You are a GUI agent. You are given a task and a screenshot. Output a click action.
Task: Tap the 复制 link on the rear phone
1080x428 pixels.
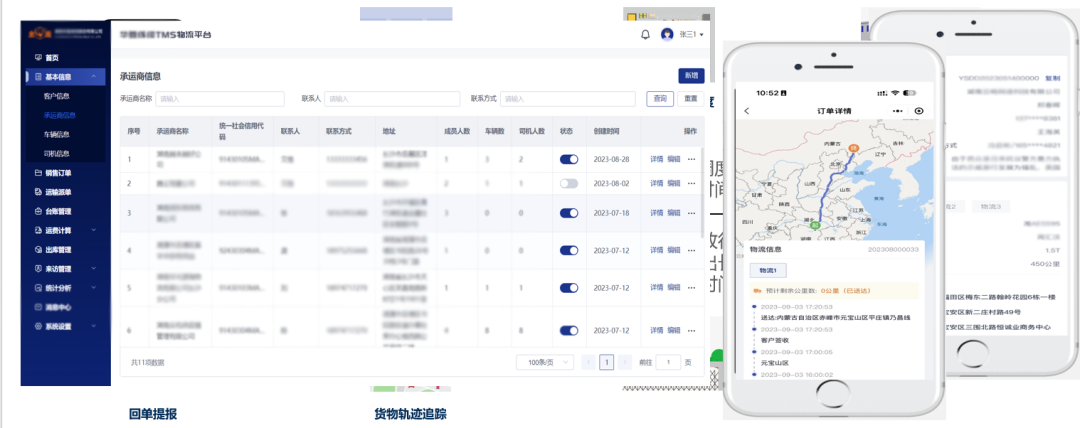pyautogui.click(x=1052, y=78)
